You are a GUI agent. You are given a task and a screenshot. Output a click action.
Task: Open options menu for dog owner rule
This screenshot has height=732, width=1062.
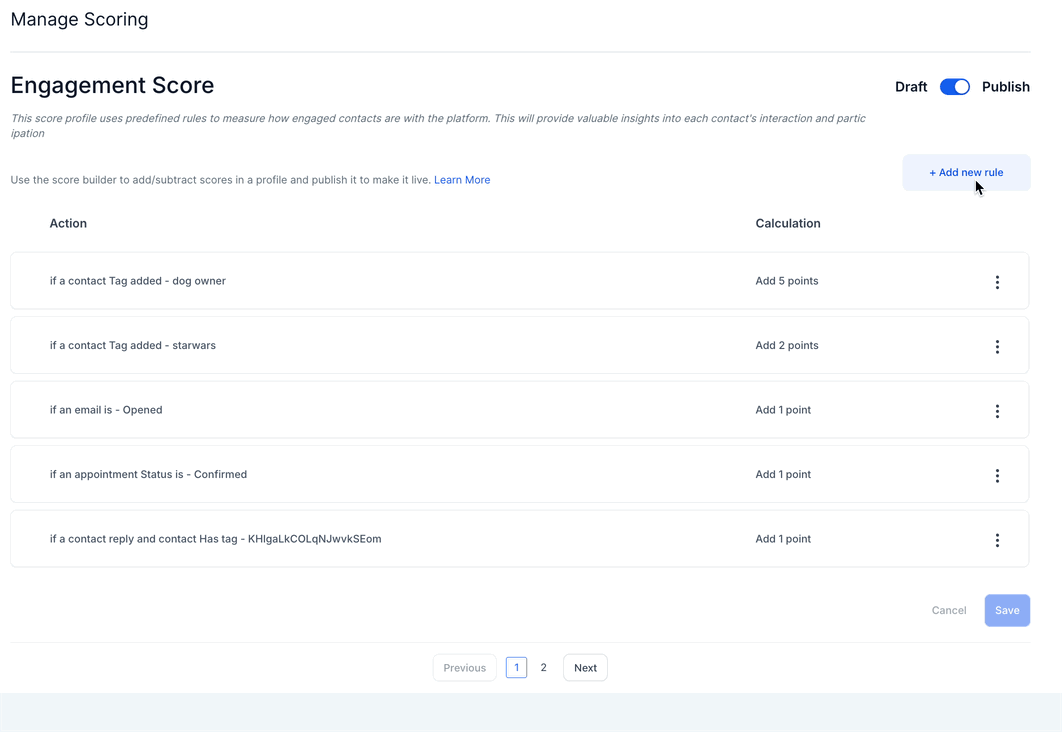coord(997,282)
